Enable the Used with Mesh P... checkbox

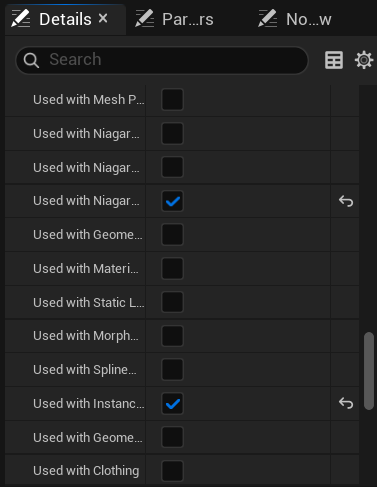click(172, 99)
